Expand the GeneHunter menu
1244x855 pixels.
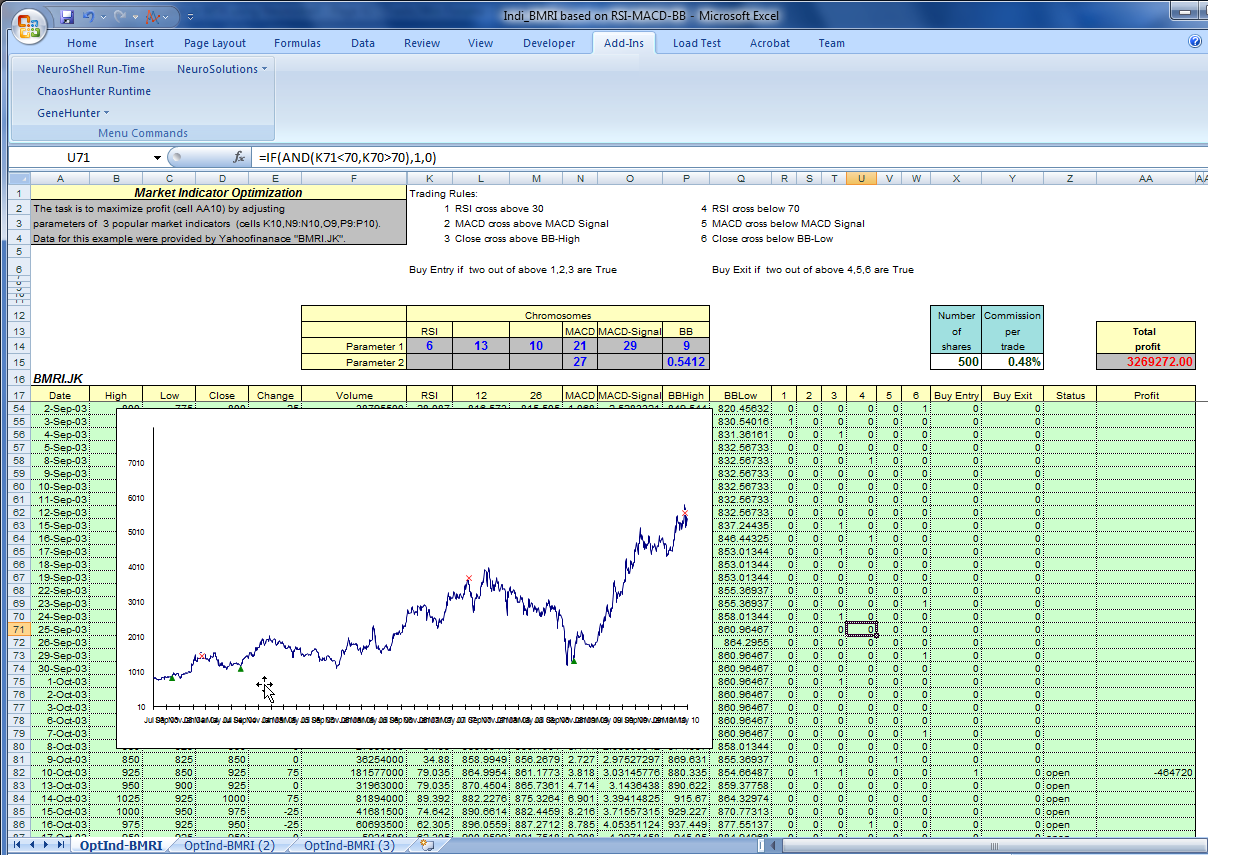[72, 113]
